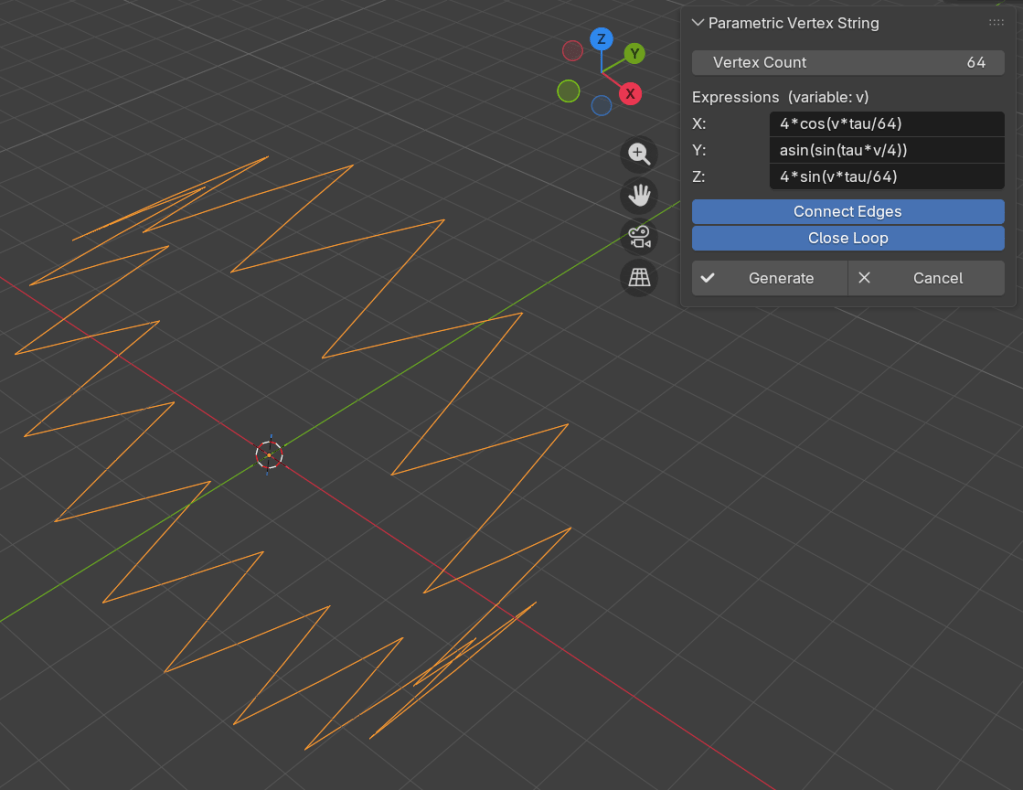The image size is (1023, 790).
Task: Click the blue Z axis on gizmo
Action: [601, 39]
